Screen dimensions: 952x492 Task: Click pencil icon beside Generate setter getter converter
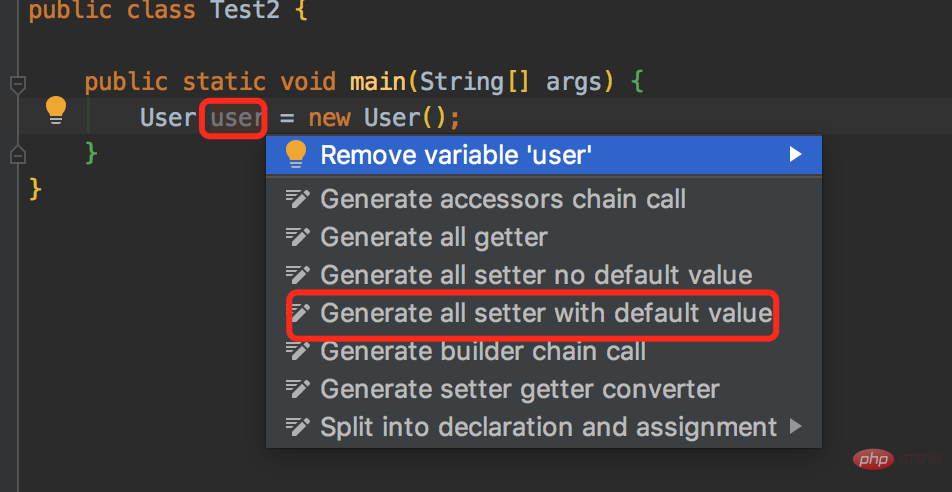(297, 389)
